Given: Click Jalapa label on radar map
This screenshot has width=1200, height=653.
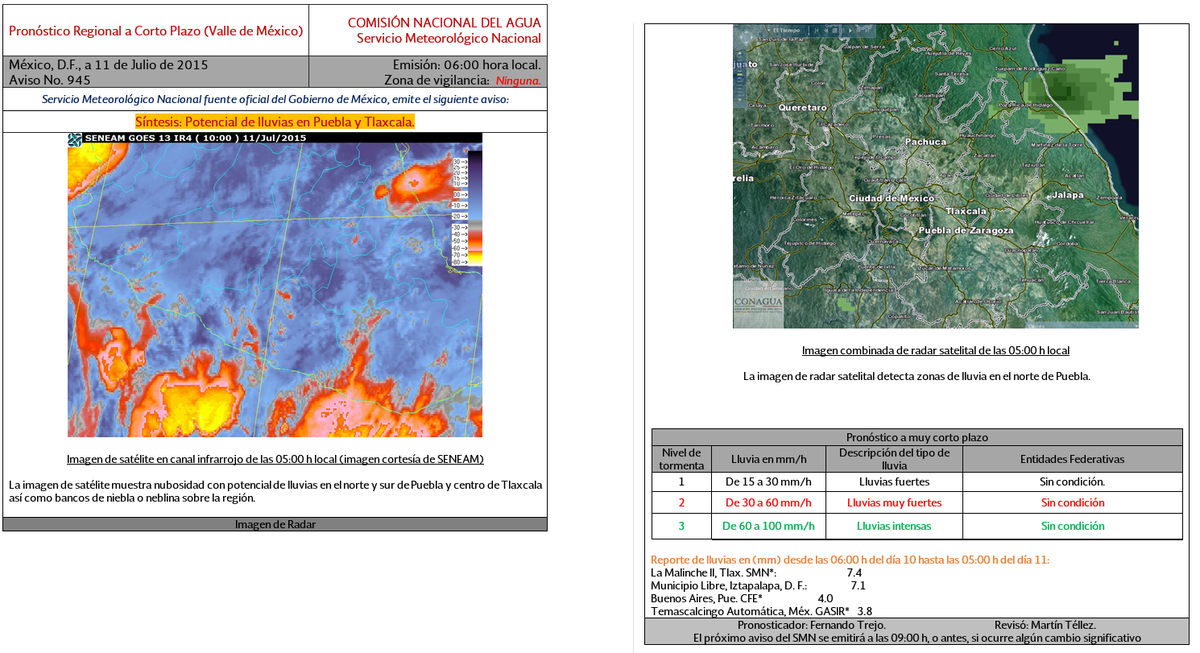Looking at the screenshot, I should [1068, 195].
